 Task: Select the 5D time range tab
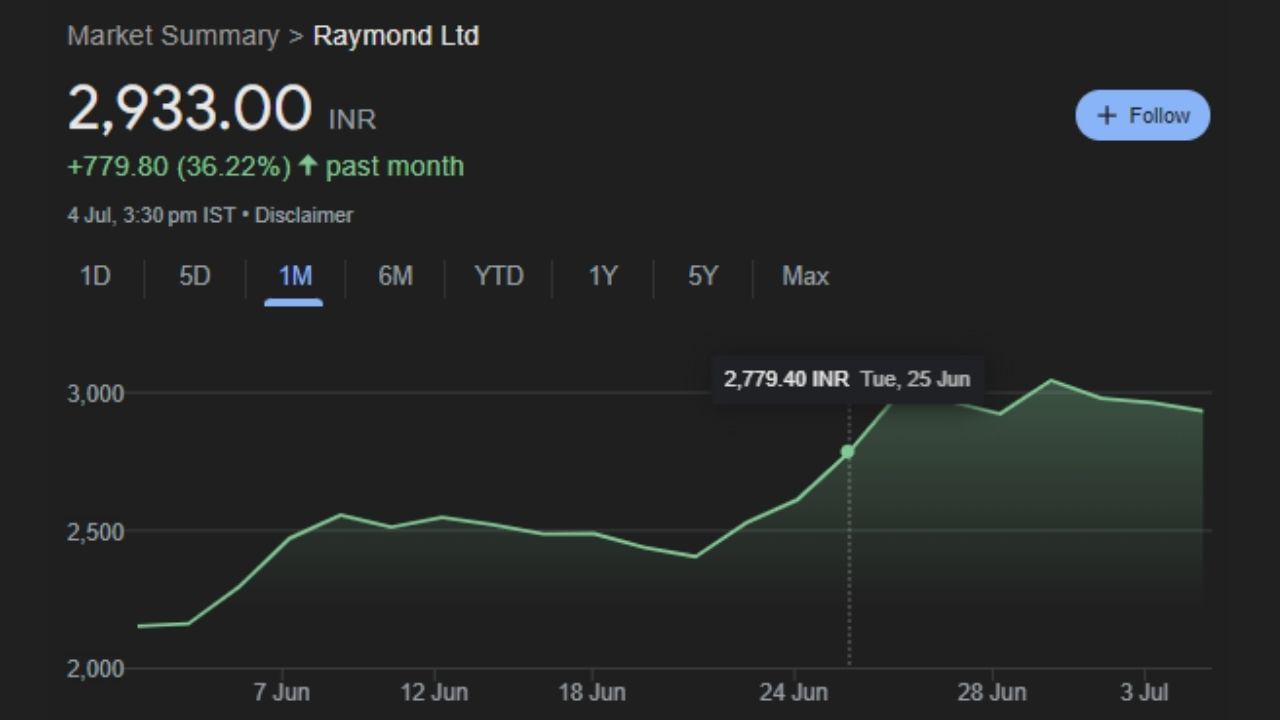pos(195,276)
